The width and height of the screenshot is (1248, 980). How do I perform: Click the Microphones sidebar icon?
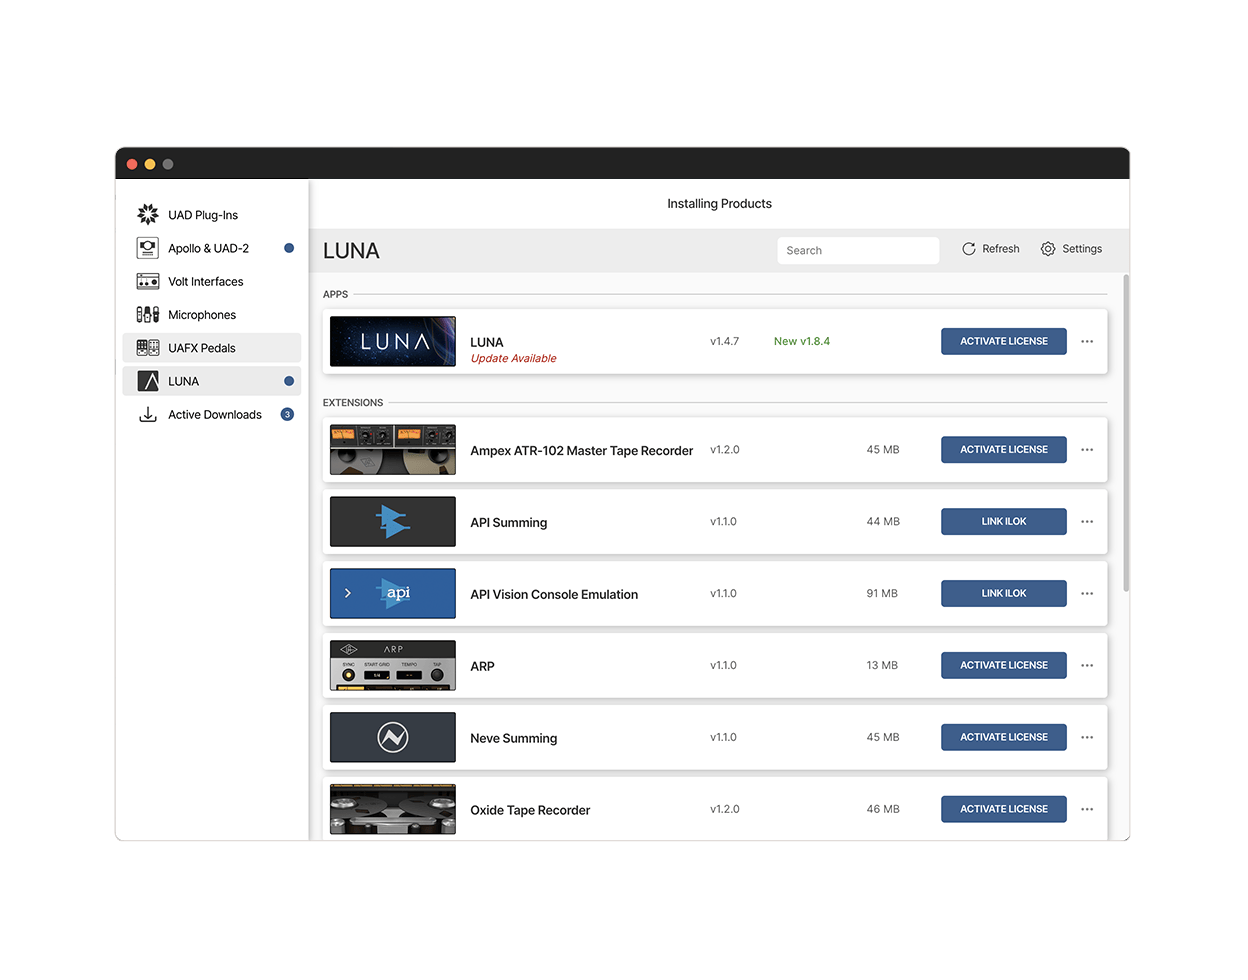[x=148, y=315]
